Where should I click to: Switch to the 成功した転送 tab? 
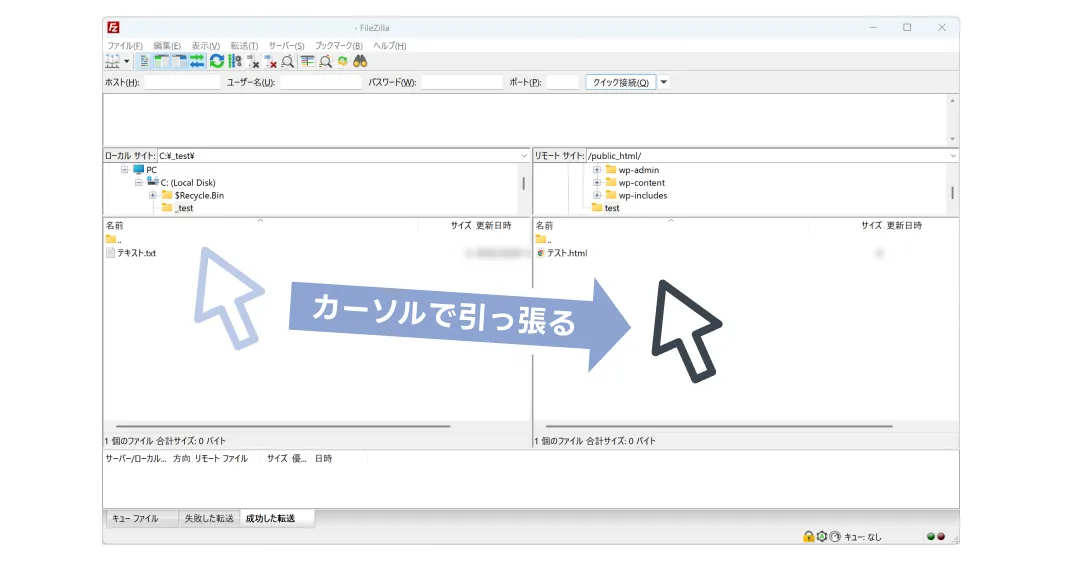[x=276, y=518]
